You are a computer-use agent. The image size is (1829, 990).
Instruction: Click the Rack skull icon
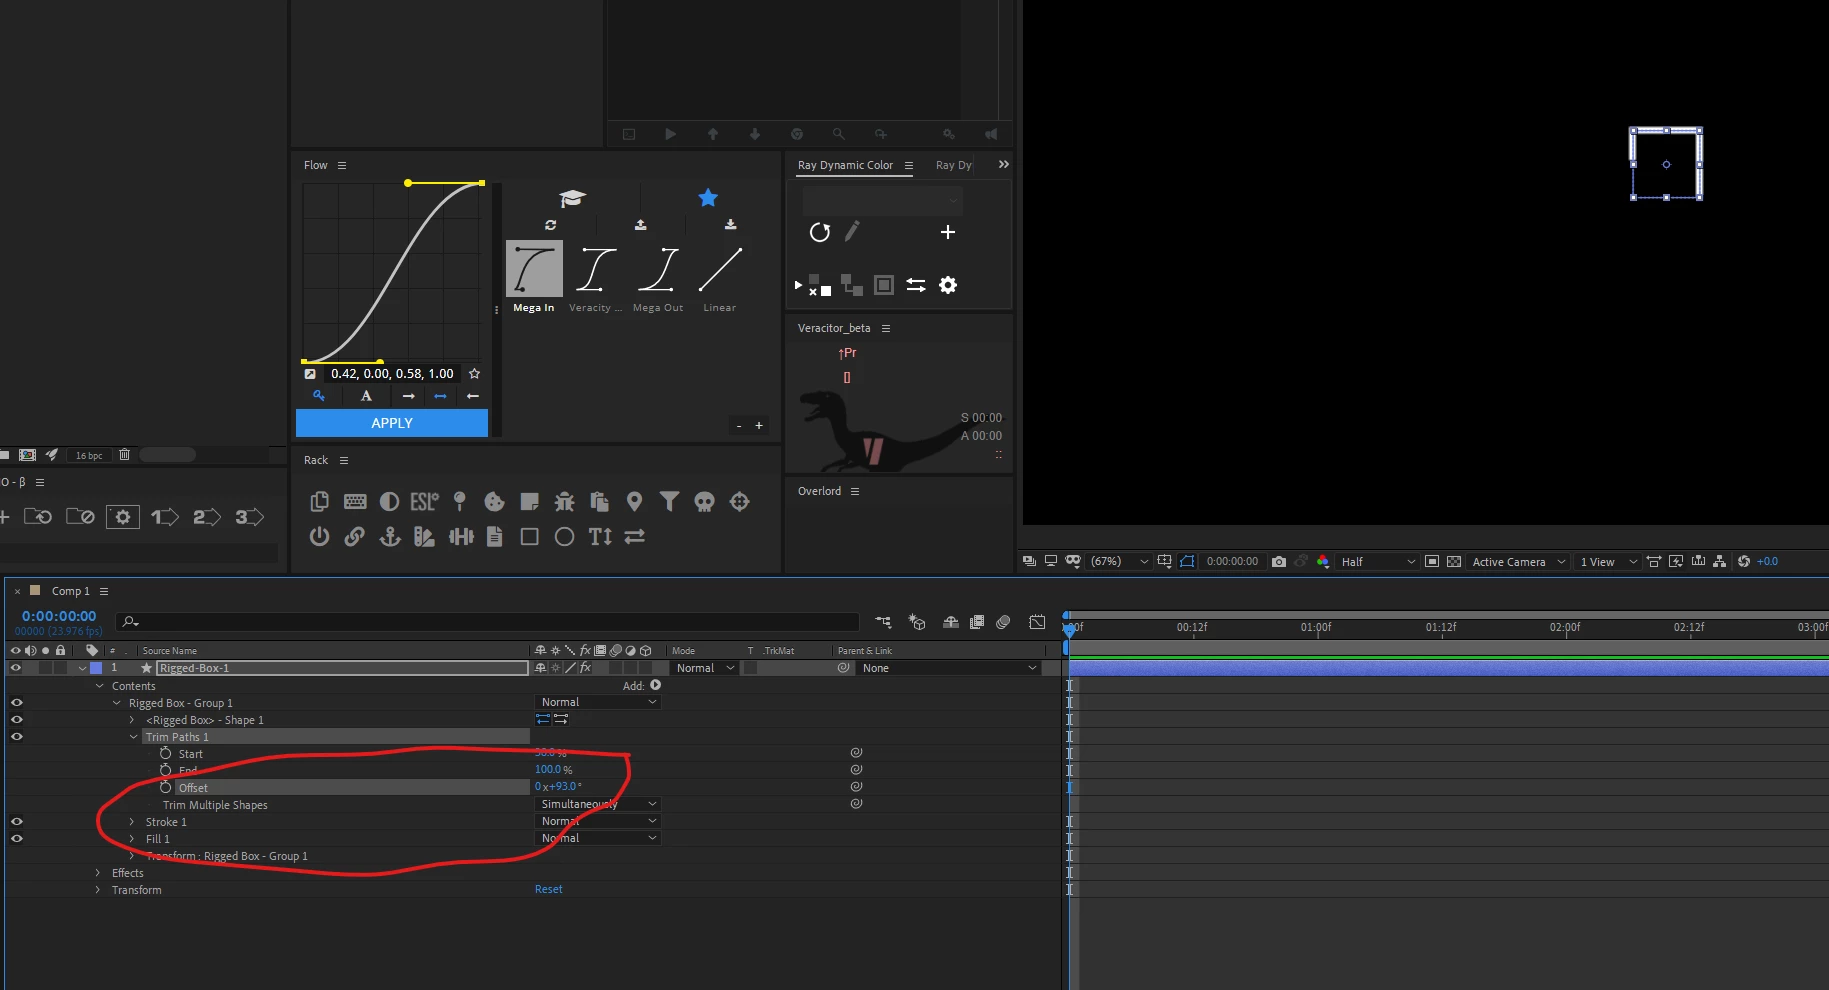704,502
